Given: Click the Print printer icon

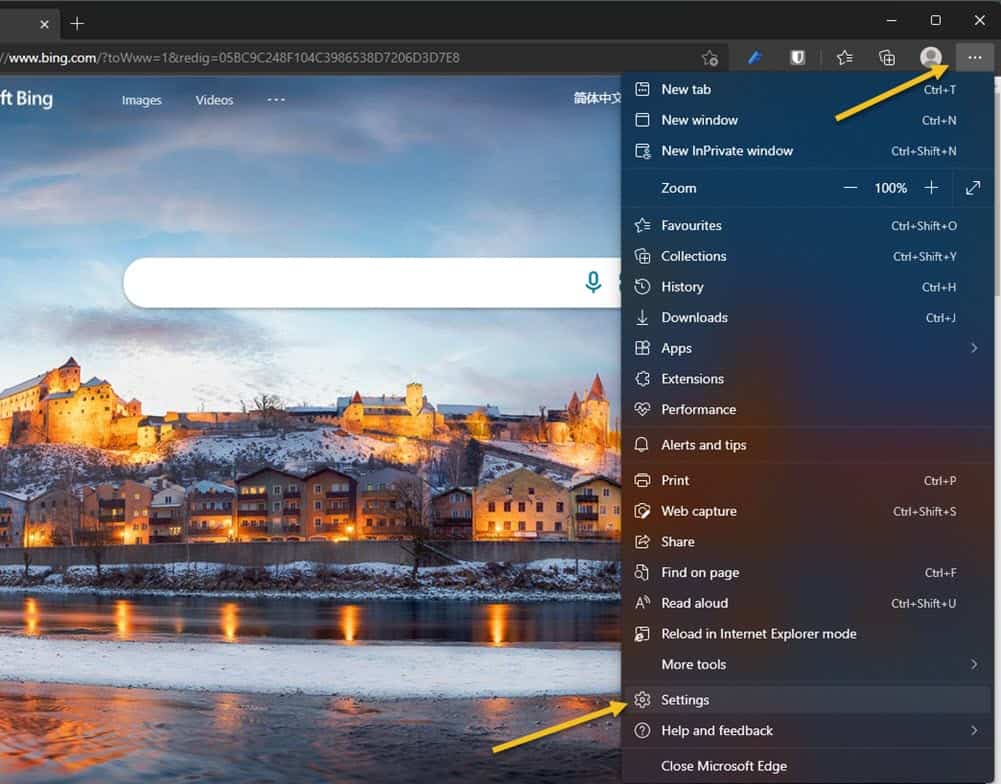Looking at the screenshot, I should coord(642,480).
